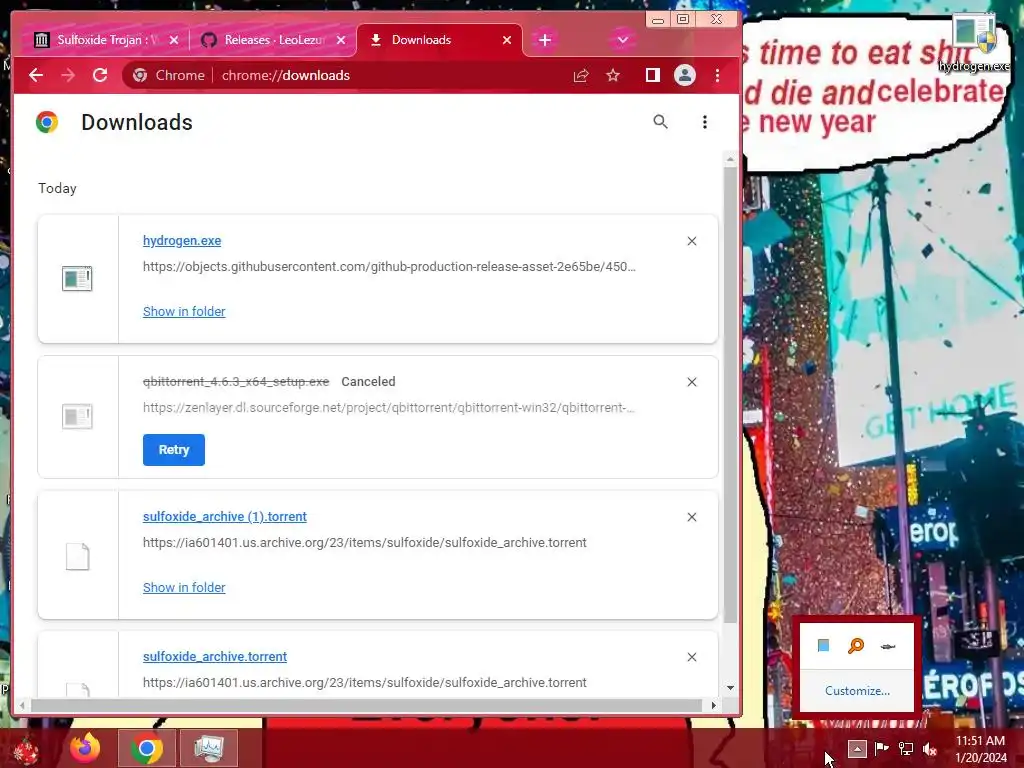Close the Releases GitHub tab

(341, 40)
